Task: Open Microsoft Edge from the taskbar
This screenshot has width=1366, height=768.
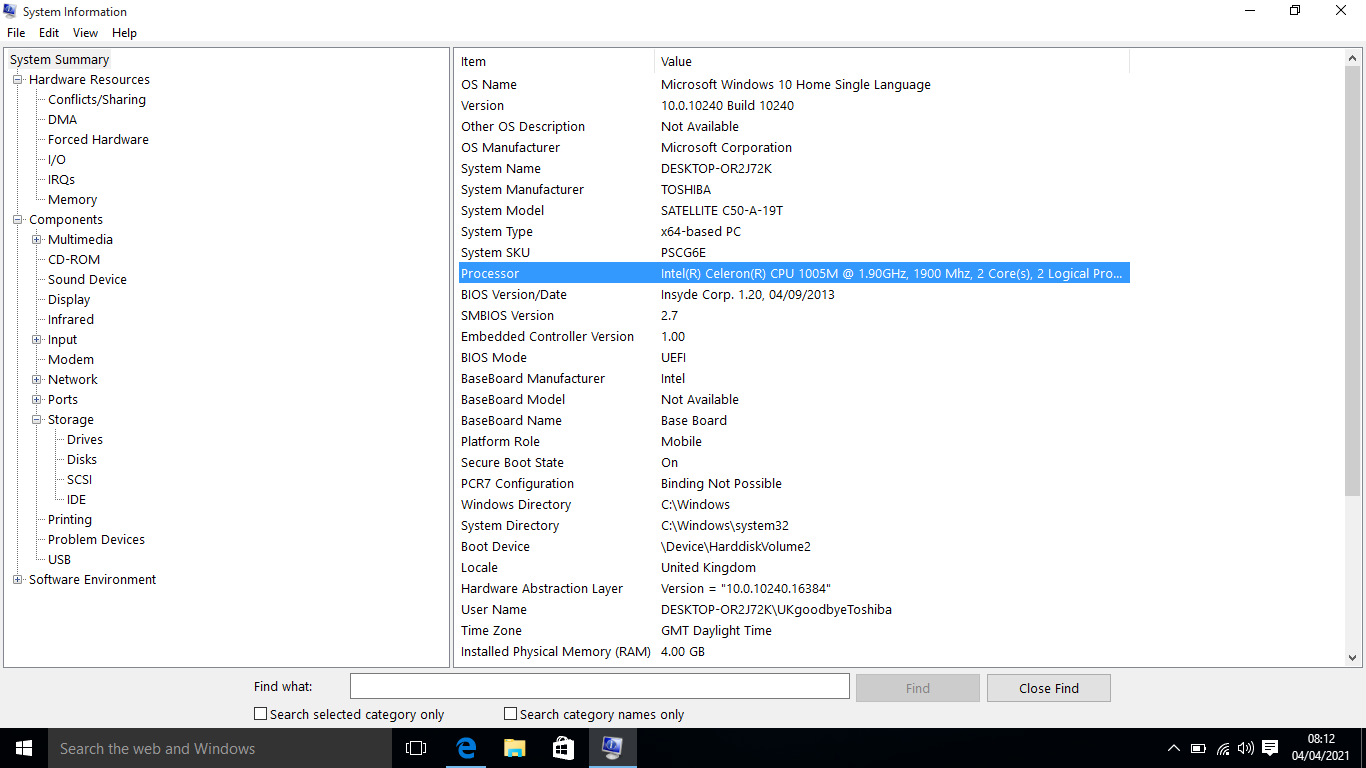Action: click(x=466, y=748)
